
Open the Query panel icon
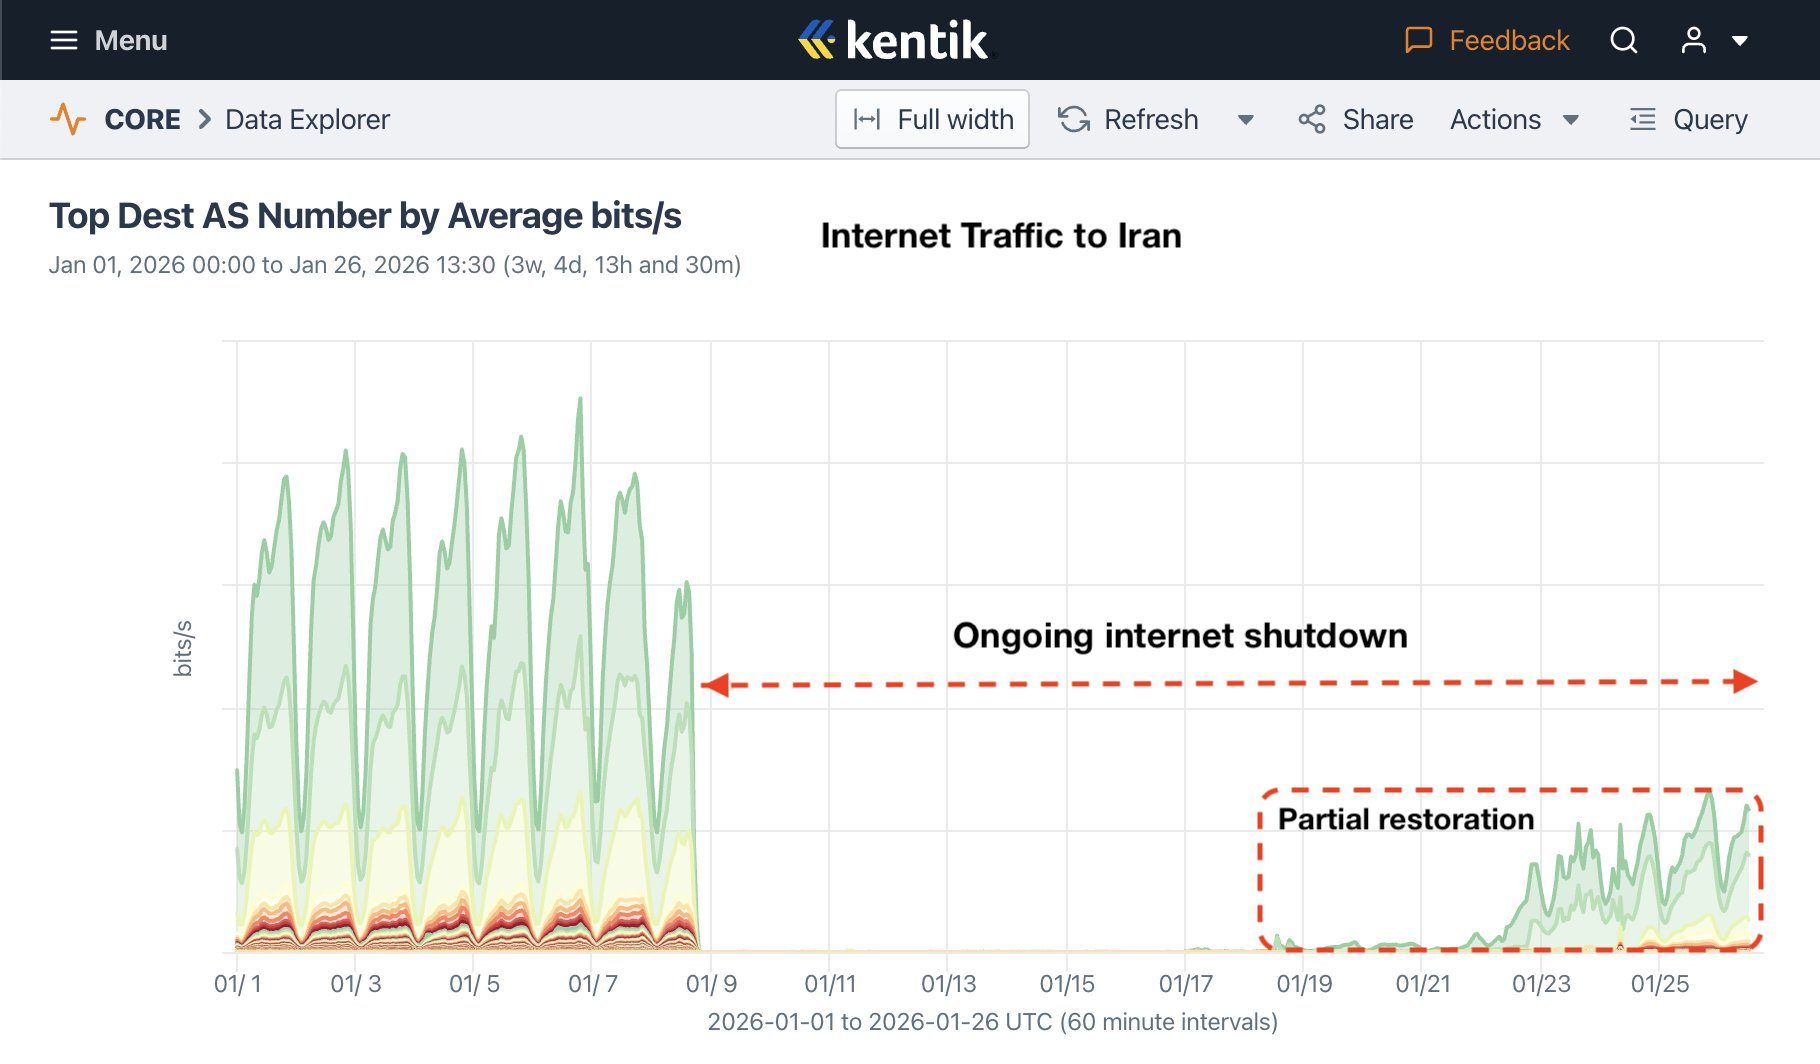(x=1641, y=119)
